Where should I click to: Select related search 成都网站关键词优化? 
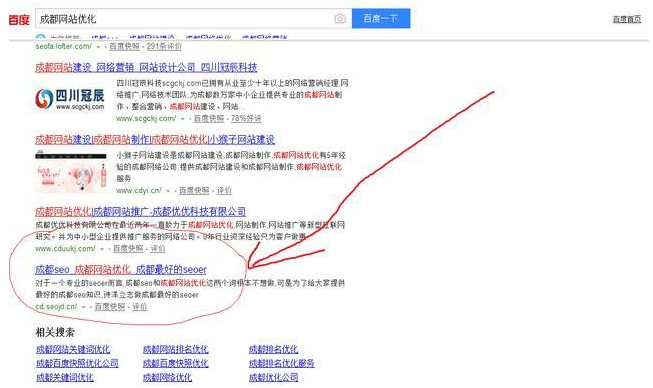click(73, 349)
